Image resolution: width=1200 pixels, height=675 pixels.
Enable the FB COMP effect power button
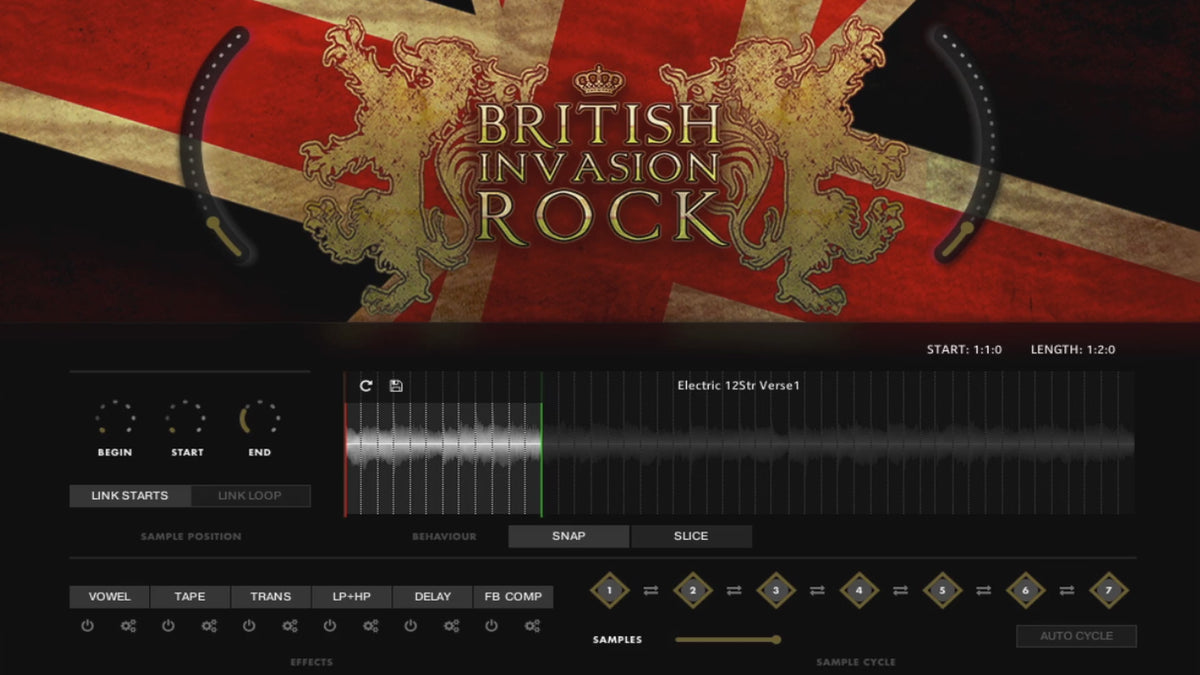(491, 626)
